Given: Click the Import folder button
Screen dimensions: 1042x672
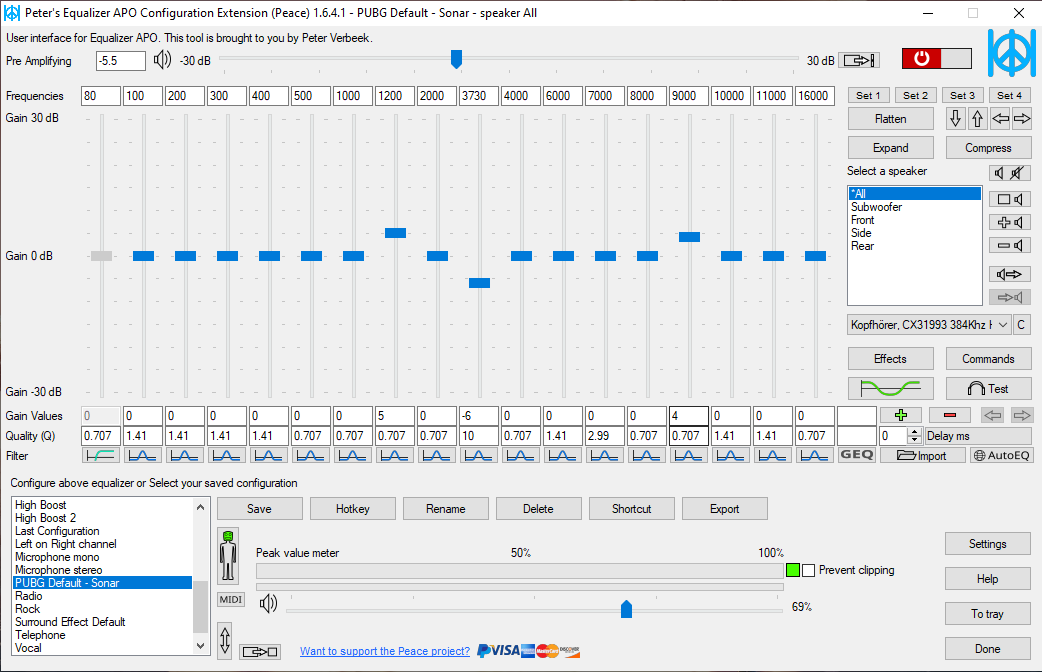Looking at the screenshot, I should (922, 455).
